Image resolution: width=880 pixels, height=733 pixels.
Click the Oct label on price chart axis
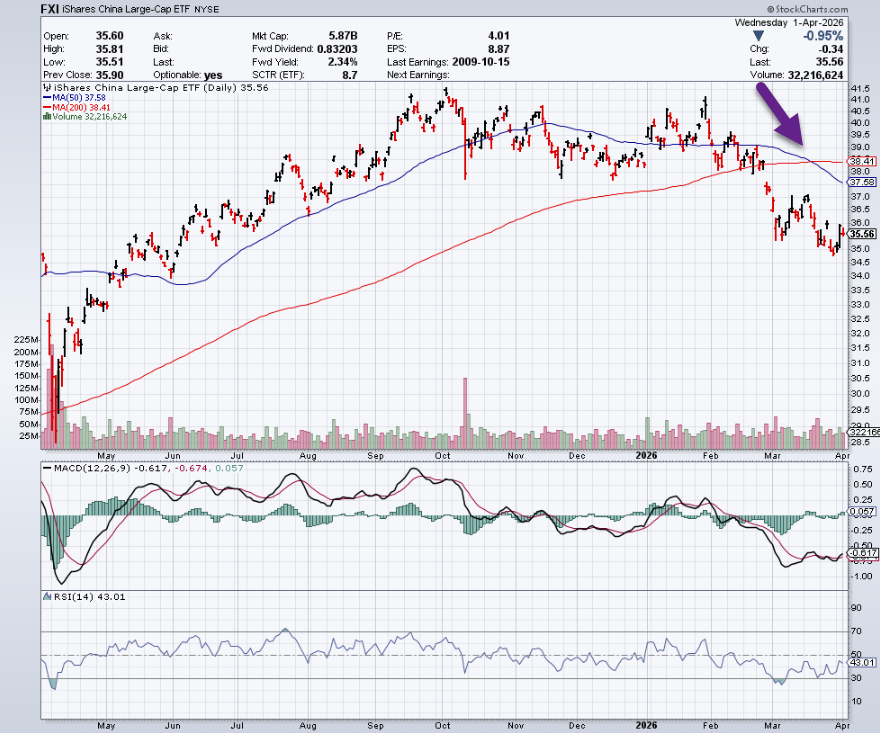pos(441,453)
